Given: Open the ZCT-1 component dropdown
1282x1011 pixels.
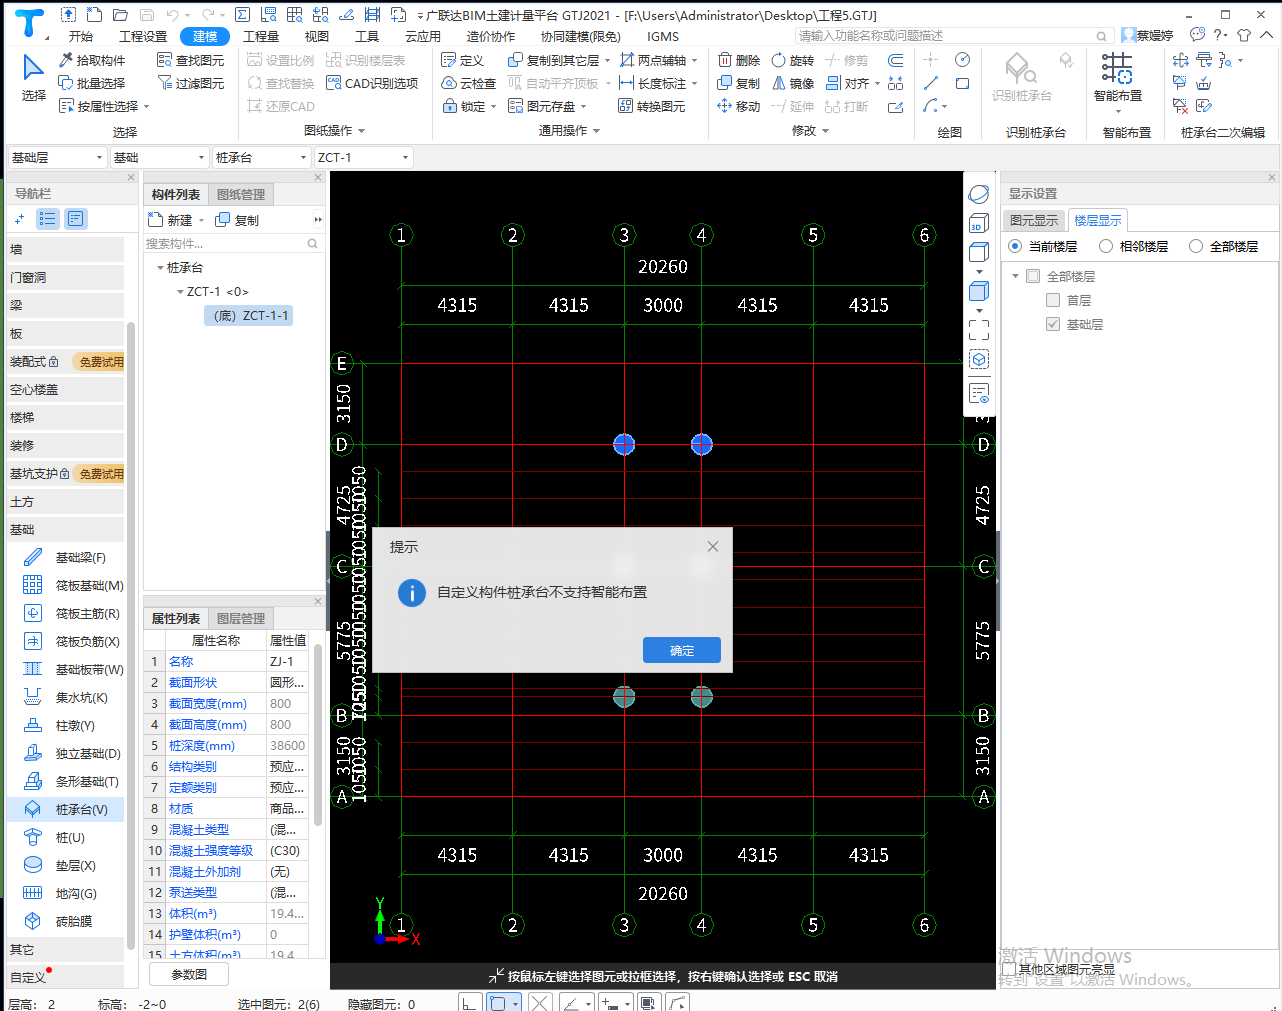Looking at the screenshot, I should tap(363, 157).
